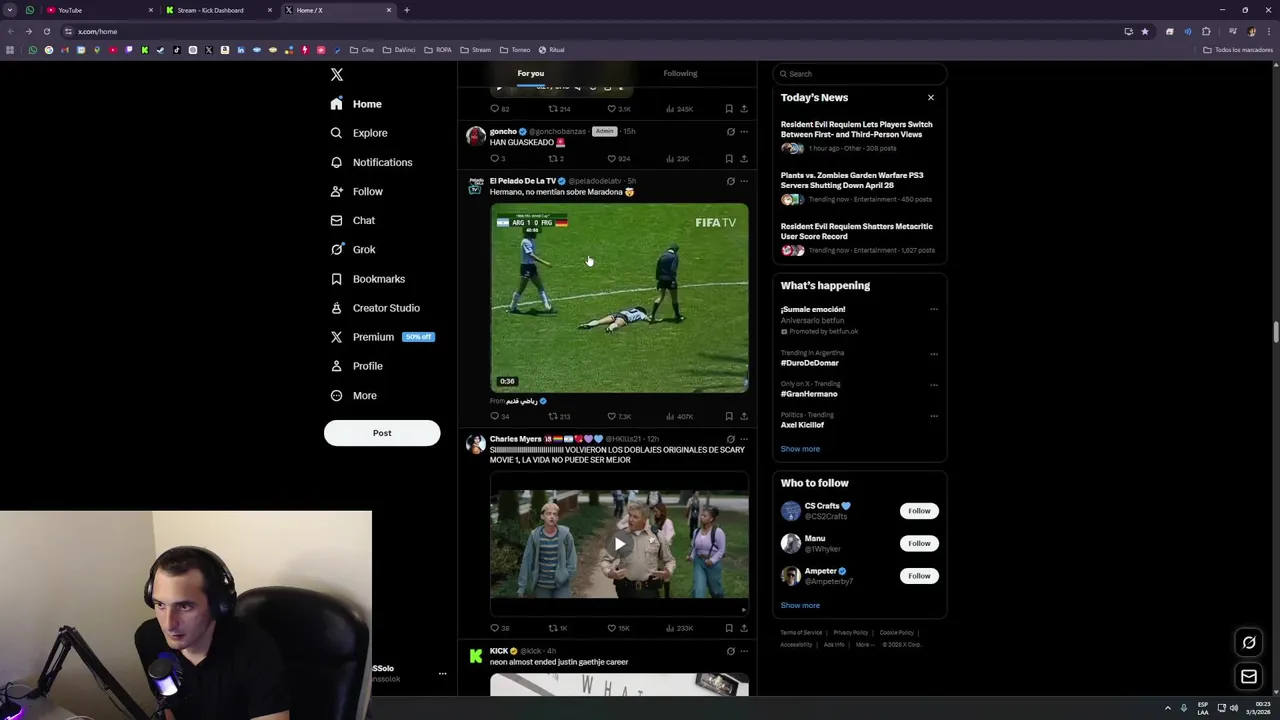Bookmark this page star icon

click(1145, 31)
